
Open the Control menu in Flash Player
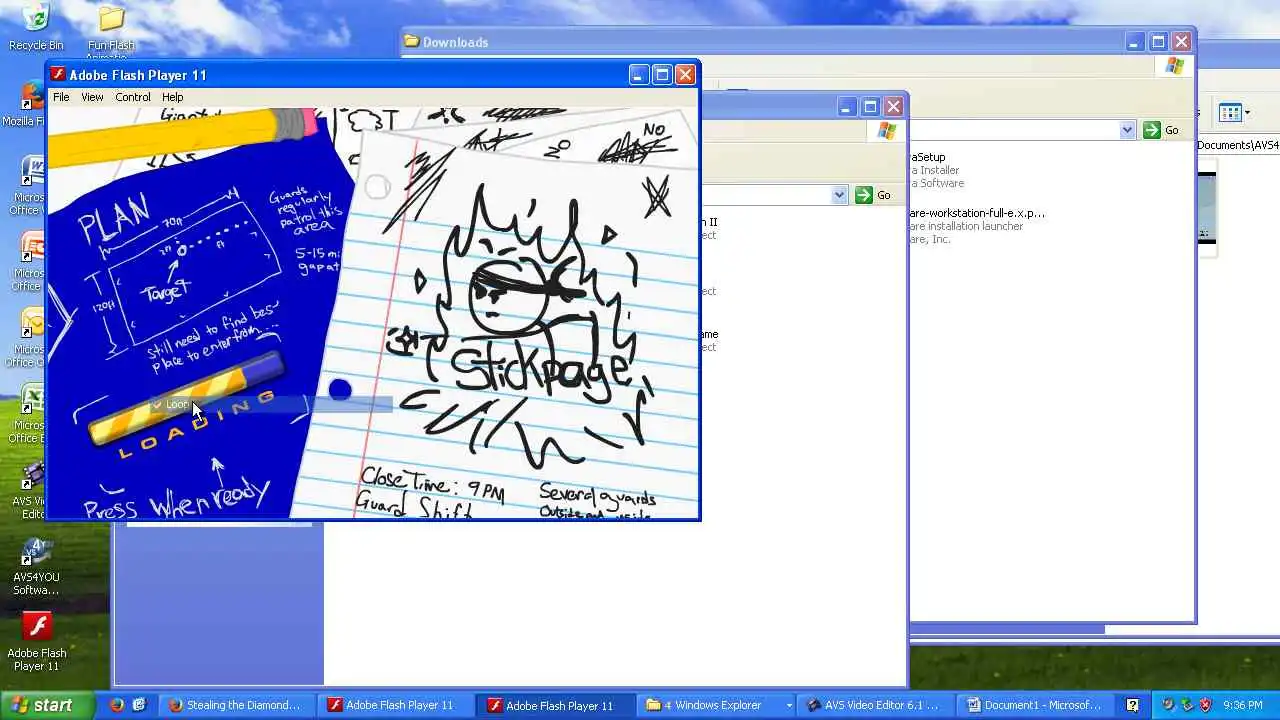click(x=133, y=97)
